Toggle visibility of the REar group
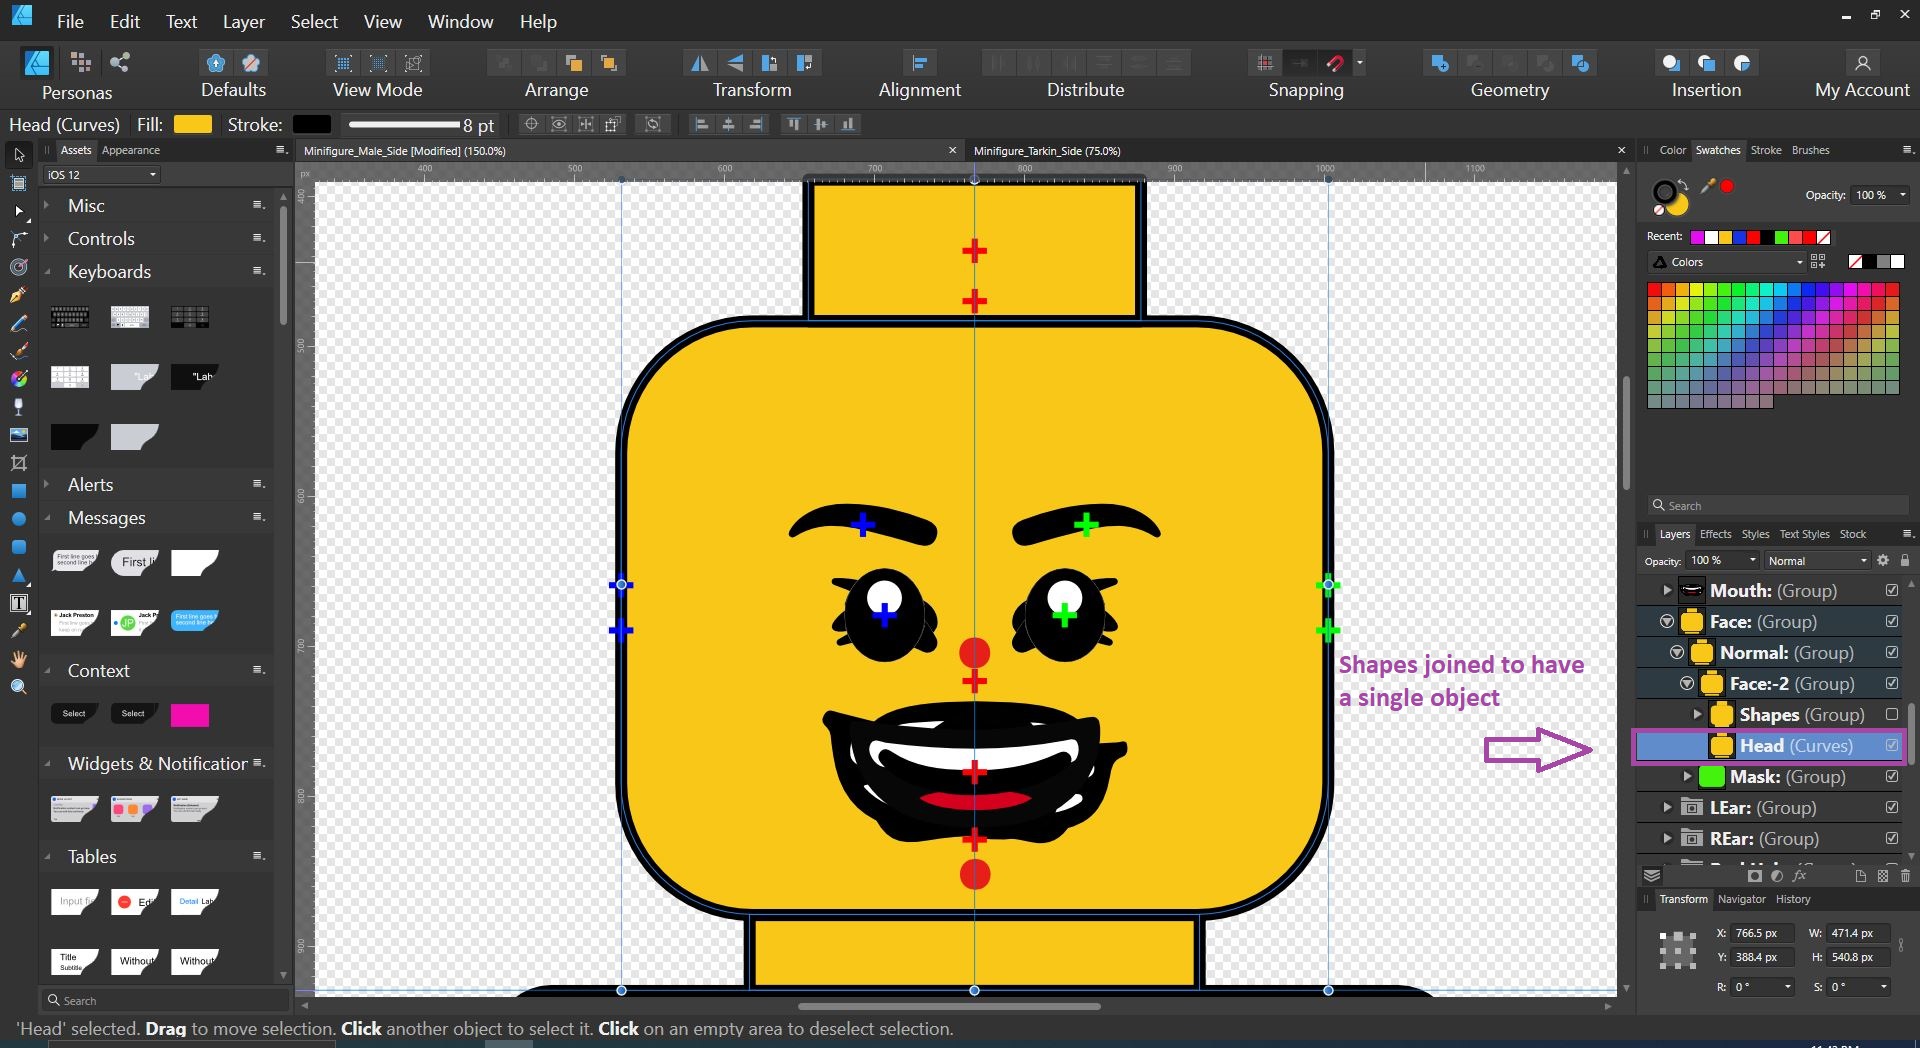 (x=1892, y=839)
